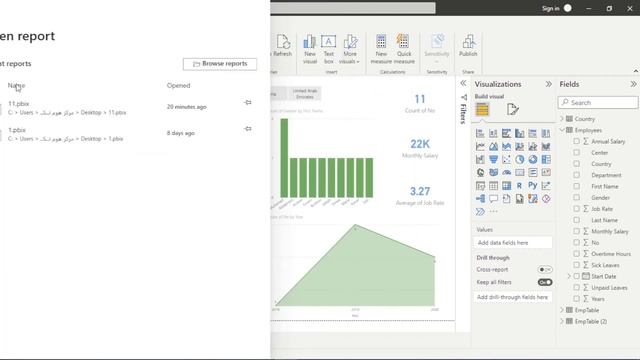Select the Clustered column chart visual

click(x=519, y=133)
